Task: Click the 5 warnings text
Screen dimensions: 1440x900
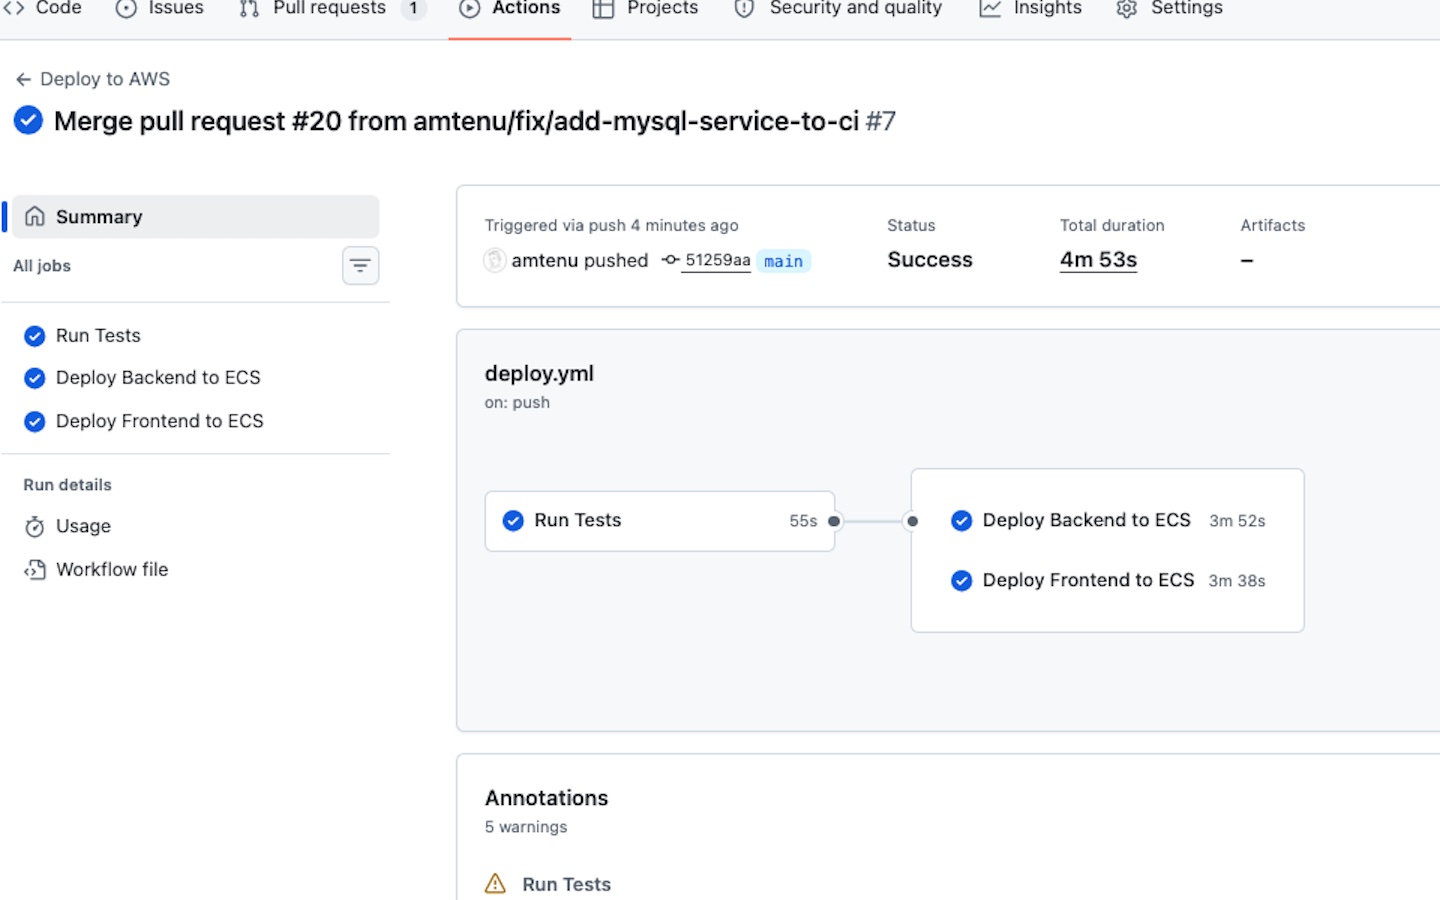Action: pos(526,827)
